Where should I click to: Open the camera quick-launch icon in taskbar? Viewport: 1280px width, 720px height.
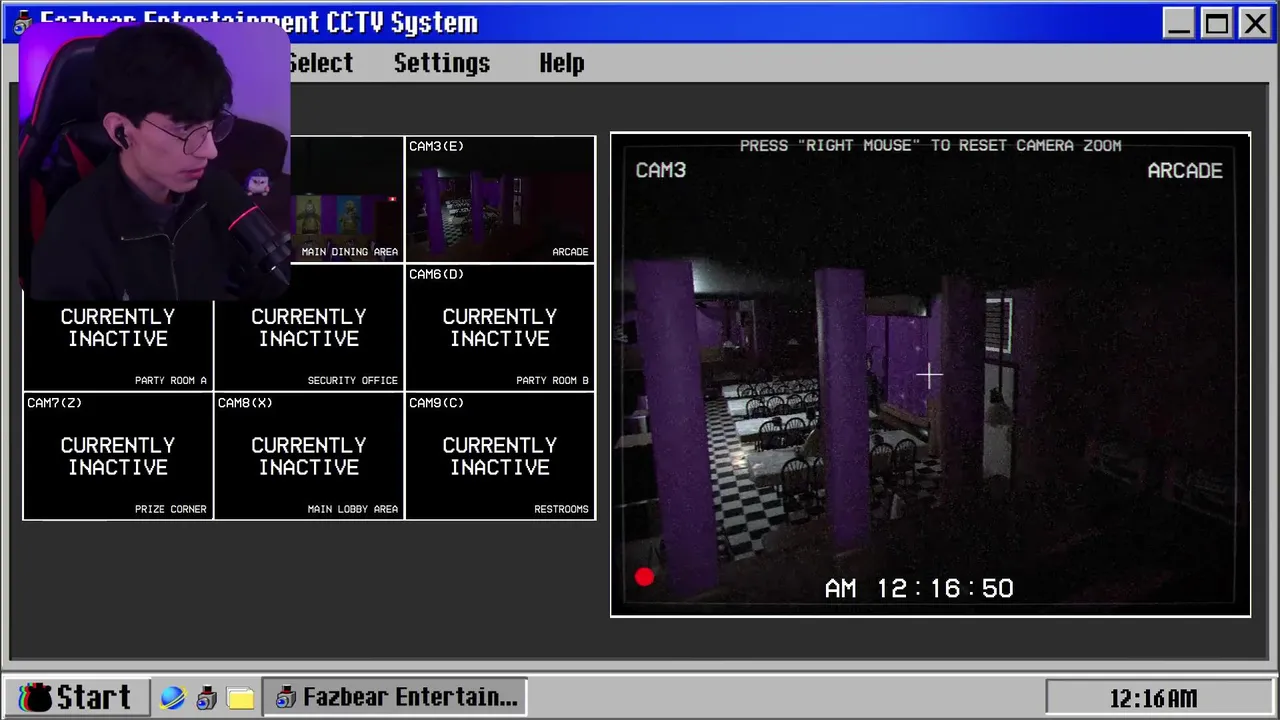[206, 698]
